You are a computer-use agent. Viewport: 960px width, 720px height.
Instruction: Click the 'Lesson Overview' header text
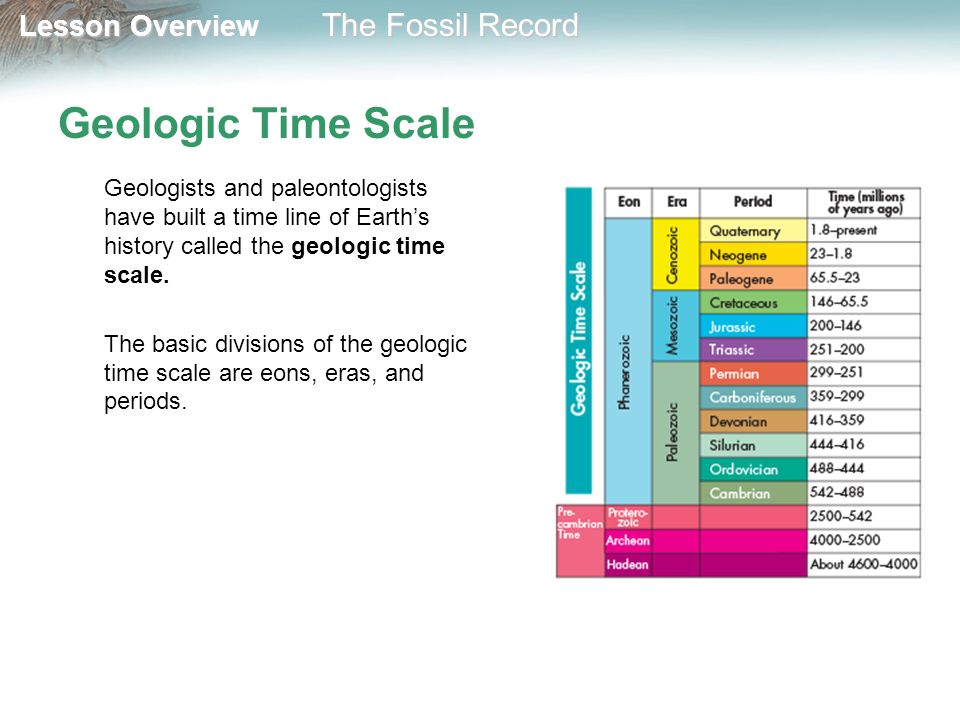point(139,26)
